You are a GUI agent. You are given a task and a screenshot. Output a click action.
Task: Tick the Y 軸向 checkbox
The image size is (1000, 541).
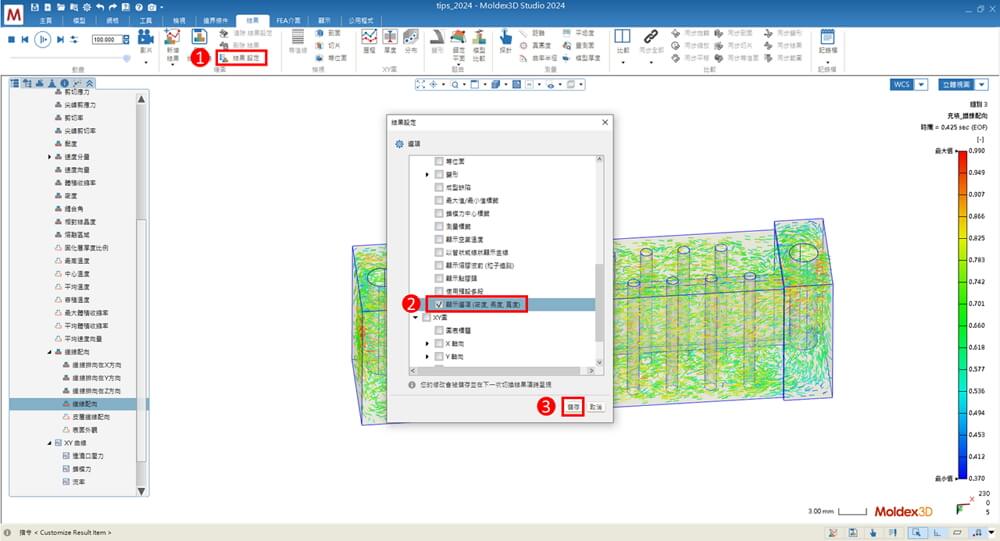coord(439,356)
